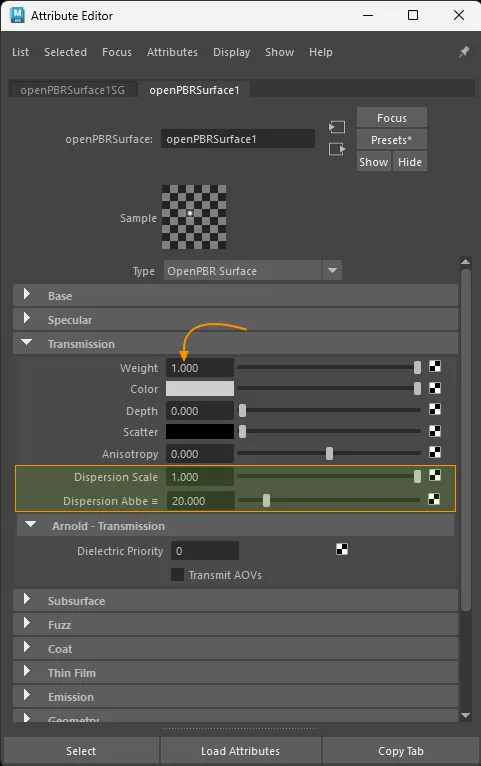Click the Copy Tab button
The height and width of the screenshot is (766, 481).
(401, 751)
